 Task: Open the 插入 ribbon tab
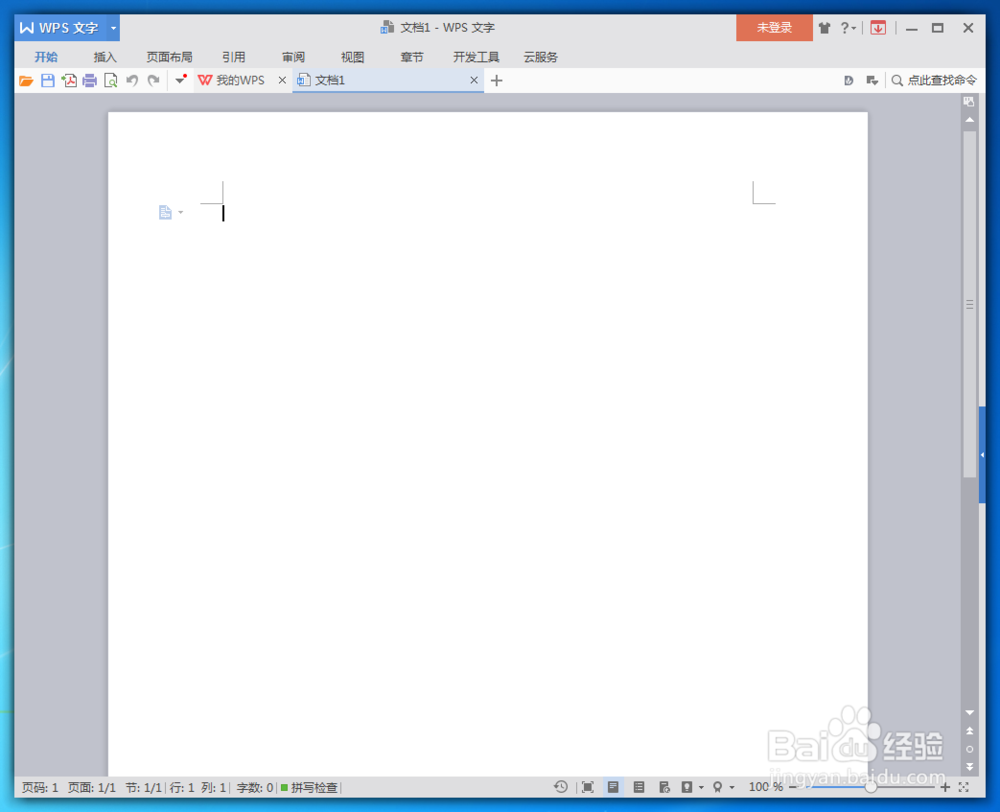[x=105, y=57]
